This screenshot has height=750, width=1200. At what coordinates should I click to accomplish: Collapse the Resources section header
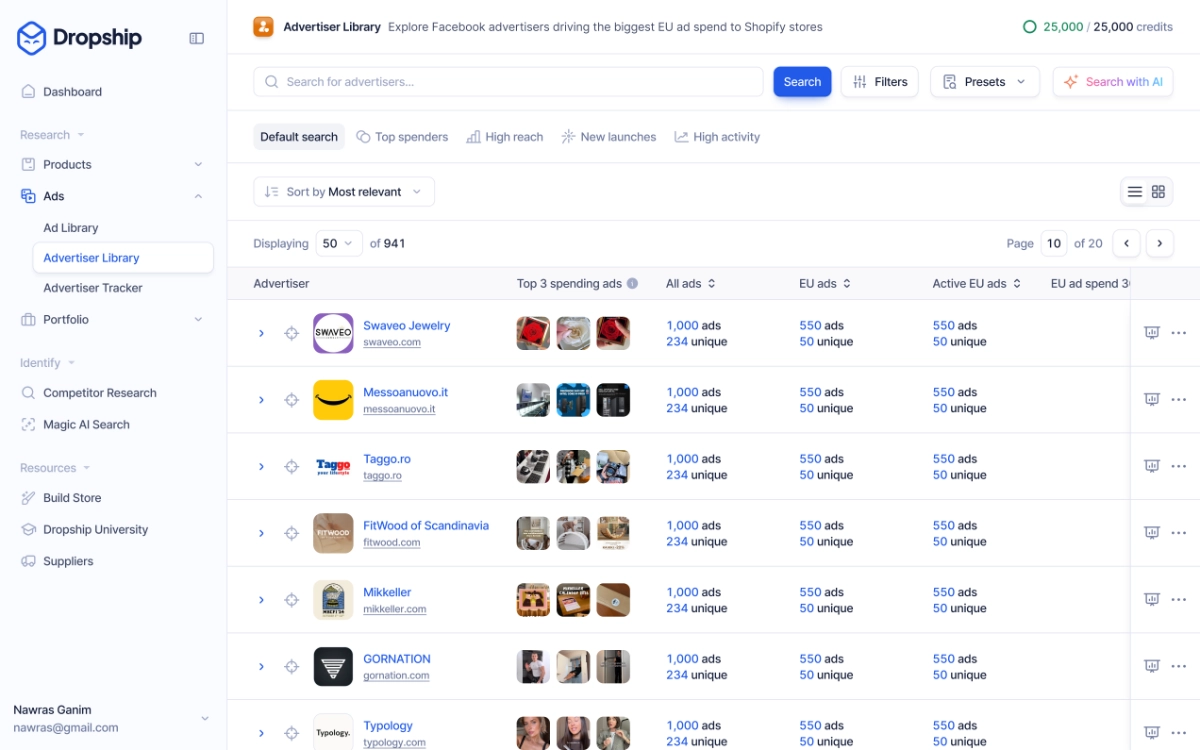click(x=55, y=468)
